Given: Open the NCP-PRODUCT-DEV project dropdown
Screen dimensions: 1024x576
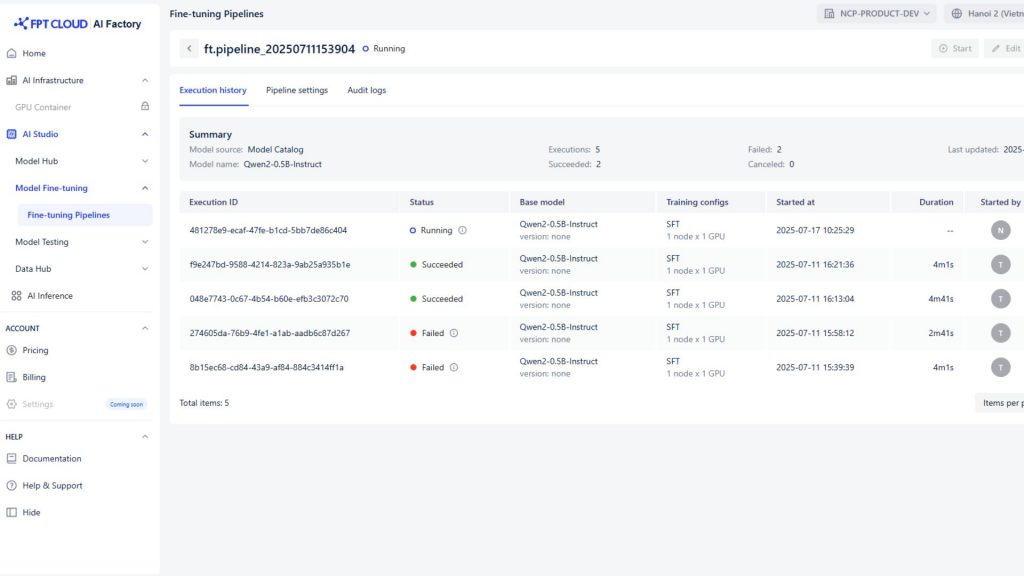Looking at the screenshot, I should pyautogui.click(x=876, y=13).
